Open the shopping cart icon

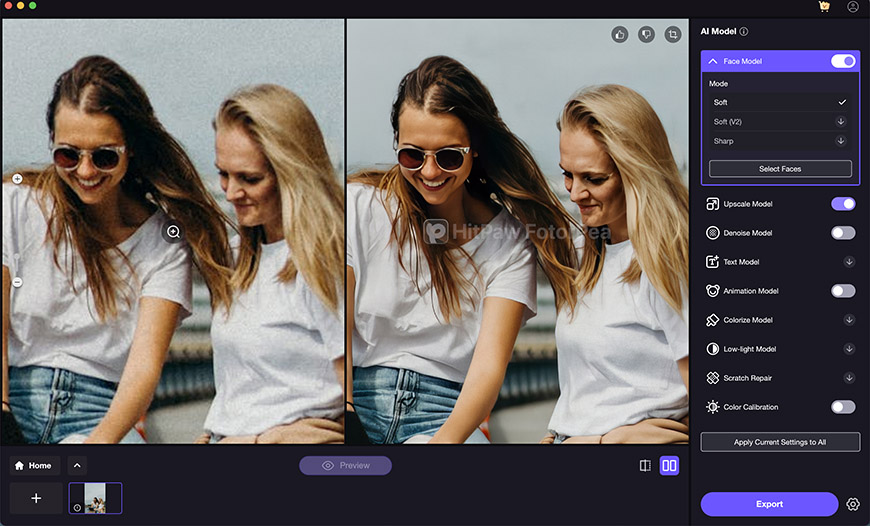point(824,7)
